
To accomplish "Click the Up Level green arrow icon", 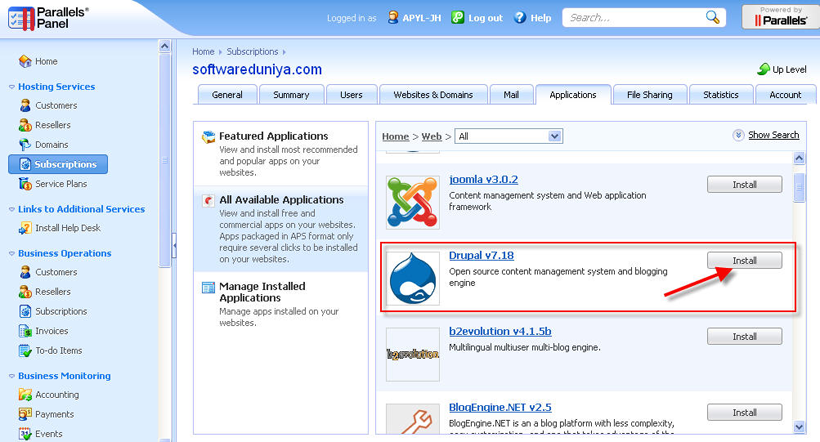I will pos(764,69).
